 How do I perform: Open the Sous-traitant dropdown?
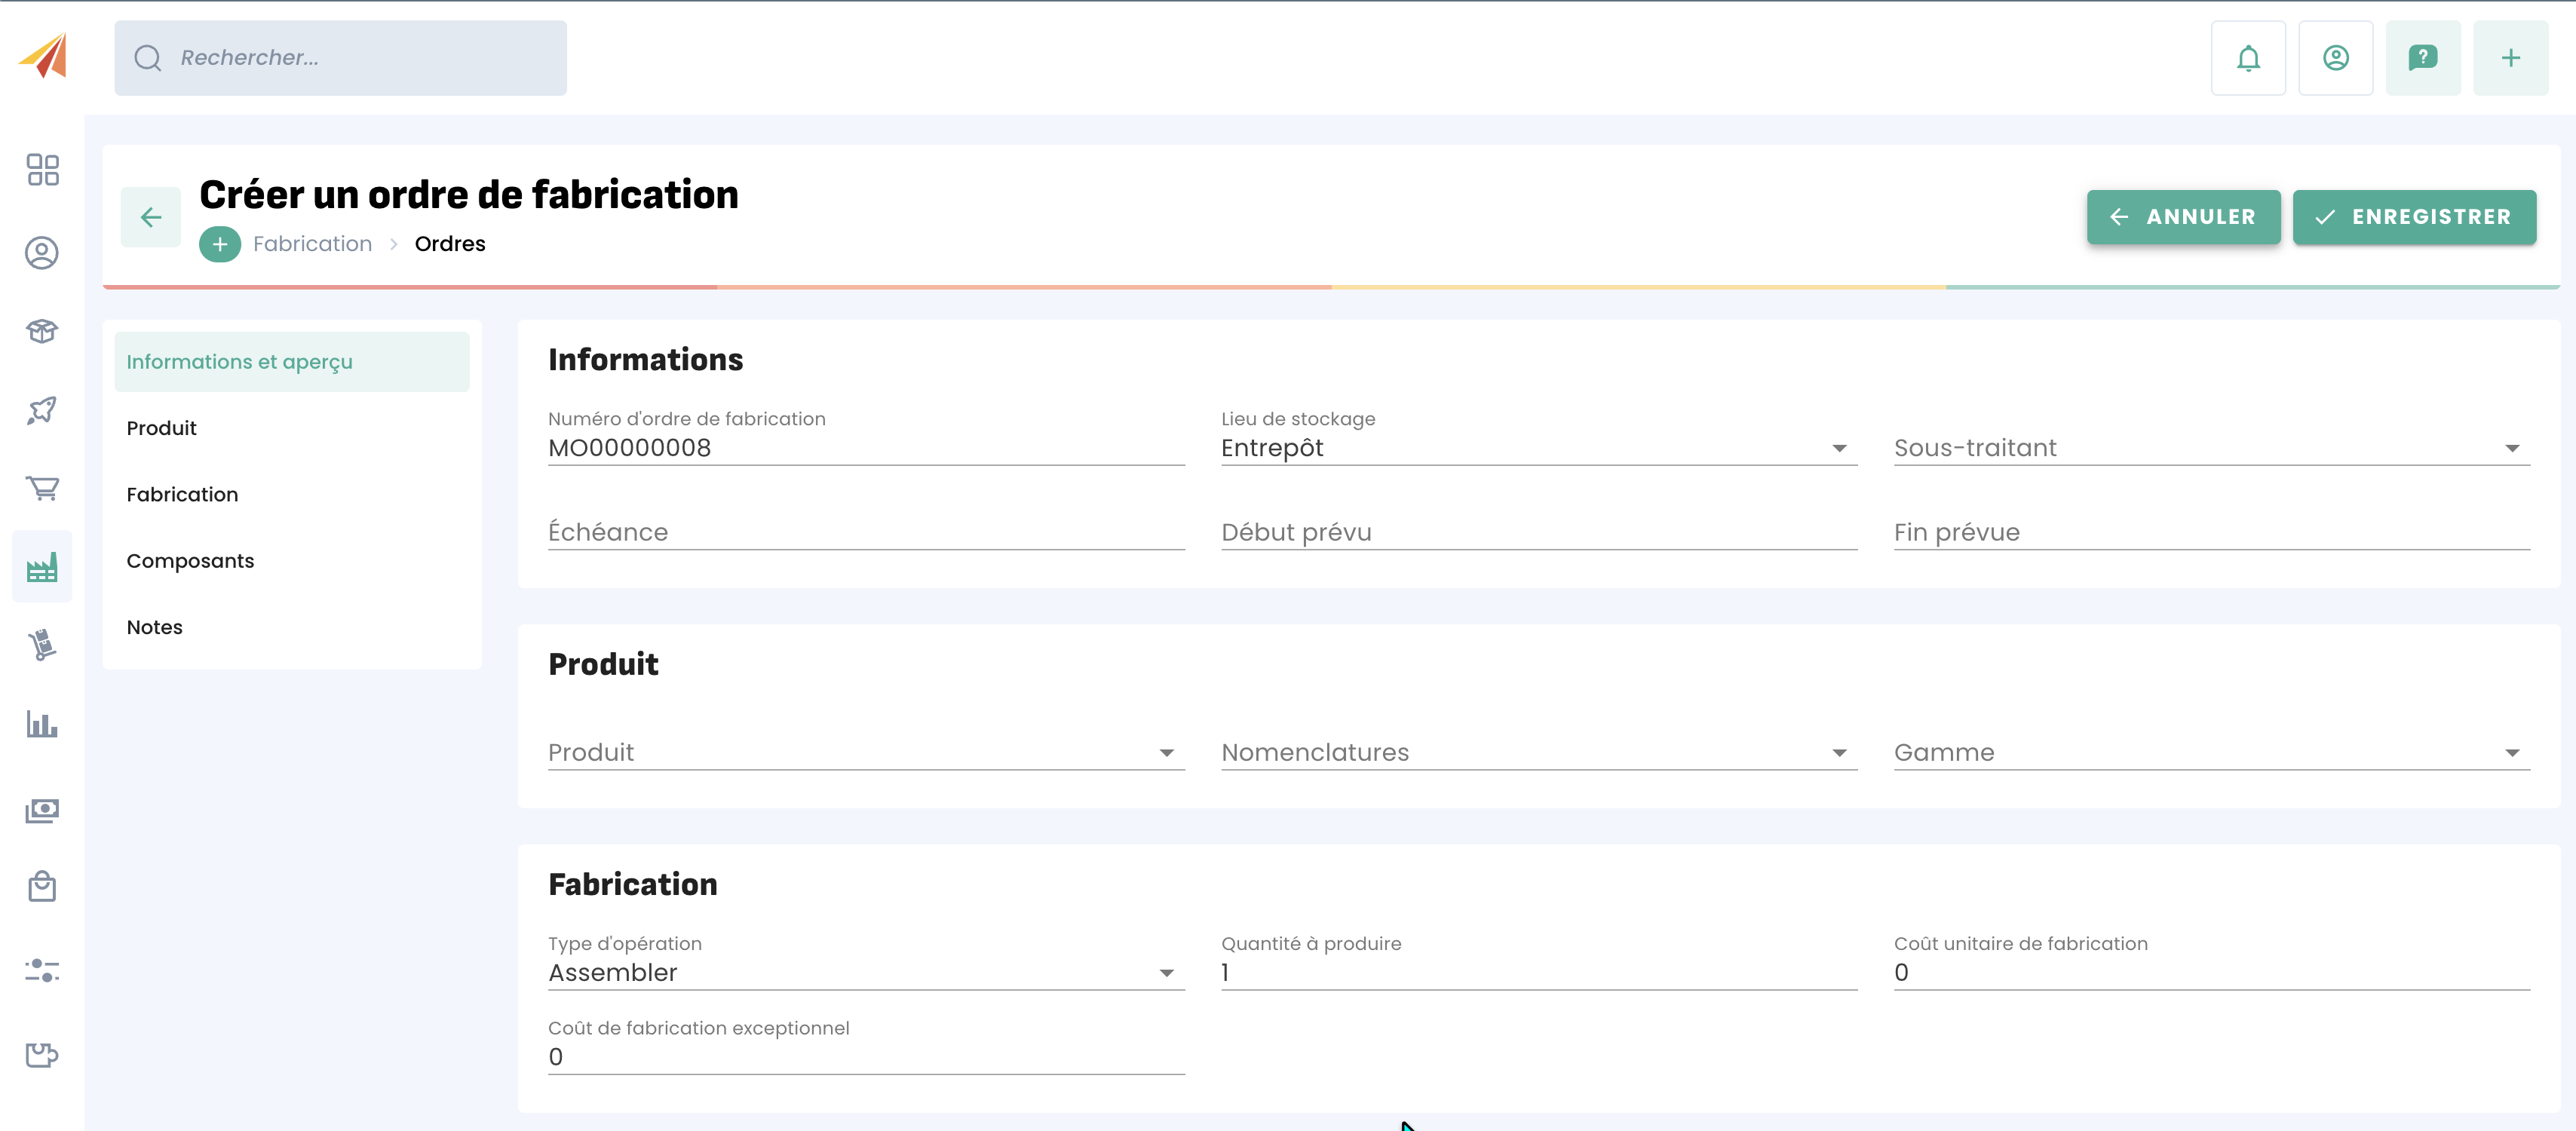(x=2211, y=448)
